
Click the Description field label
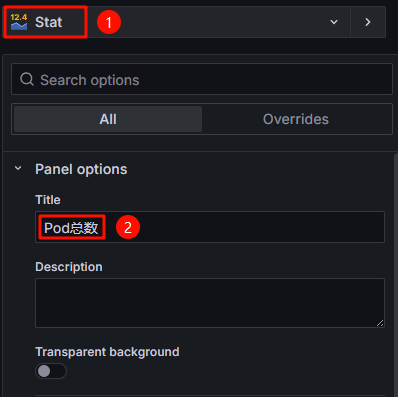[69, 267]
